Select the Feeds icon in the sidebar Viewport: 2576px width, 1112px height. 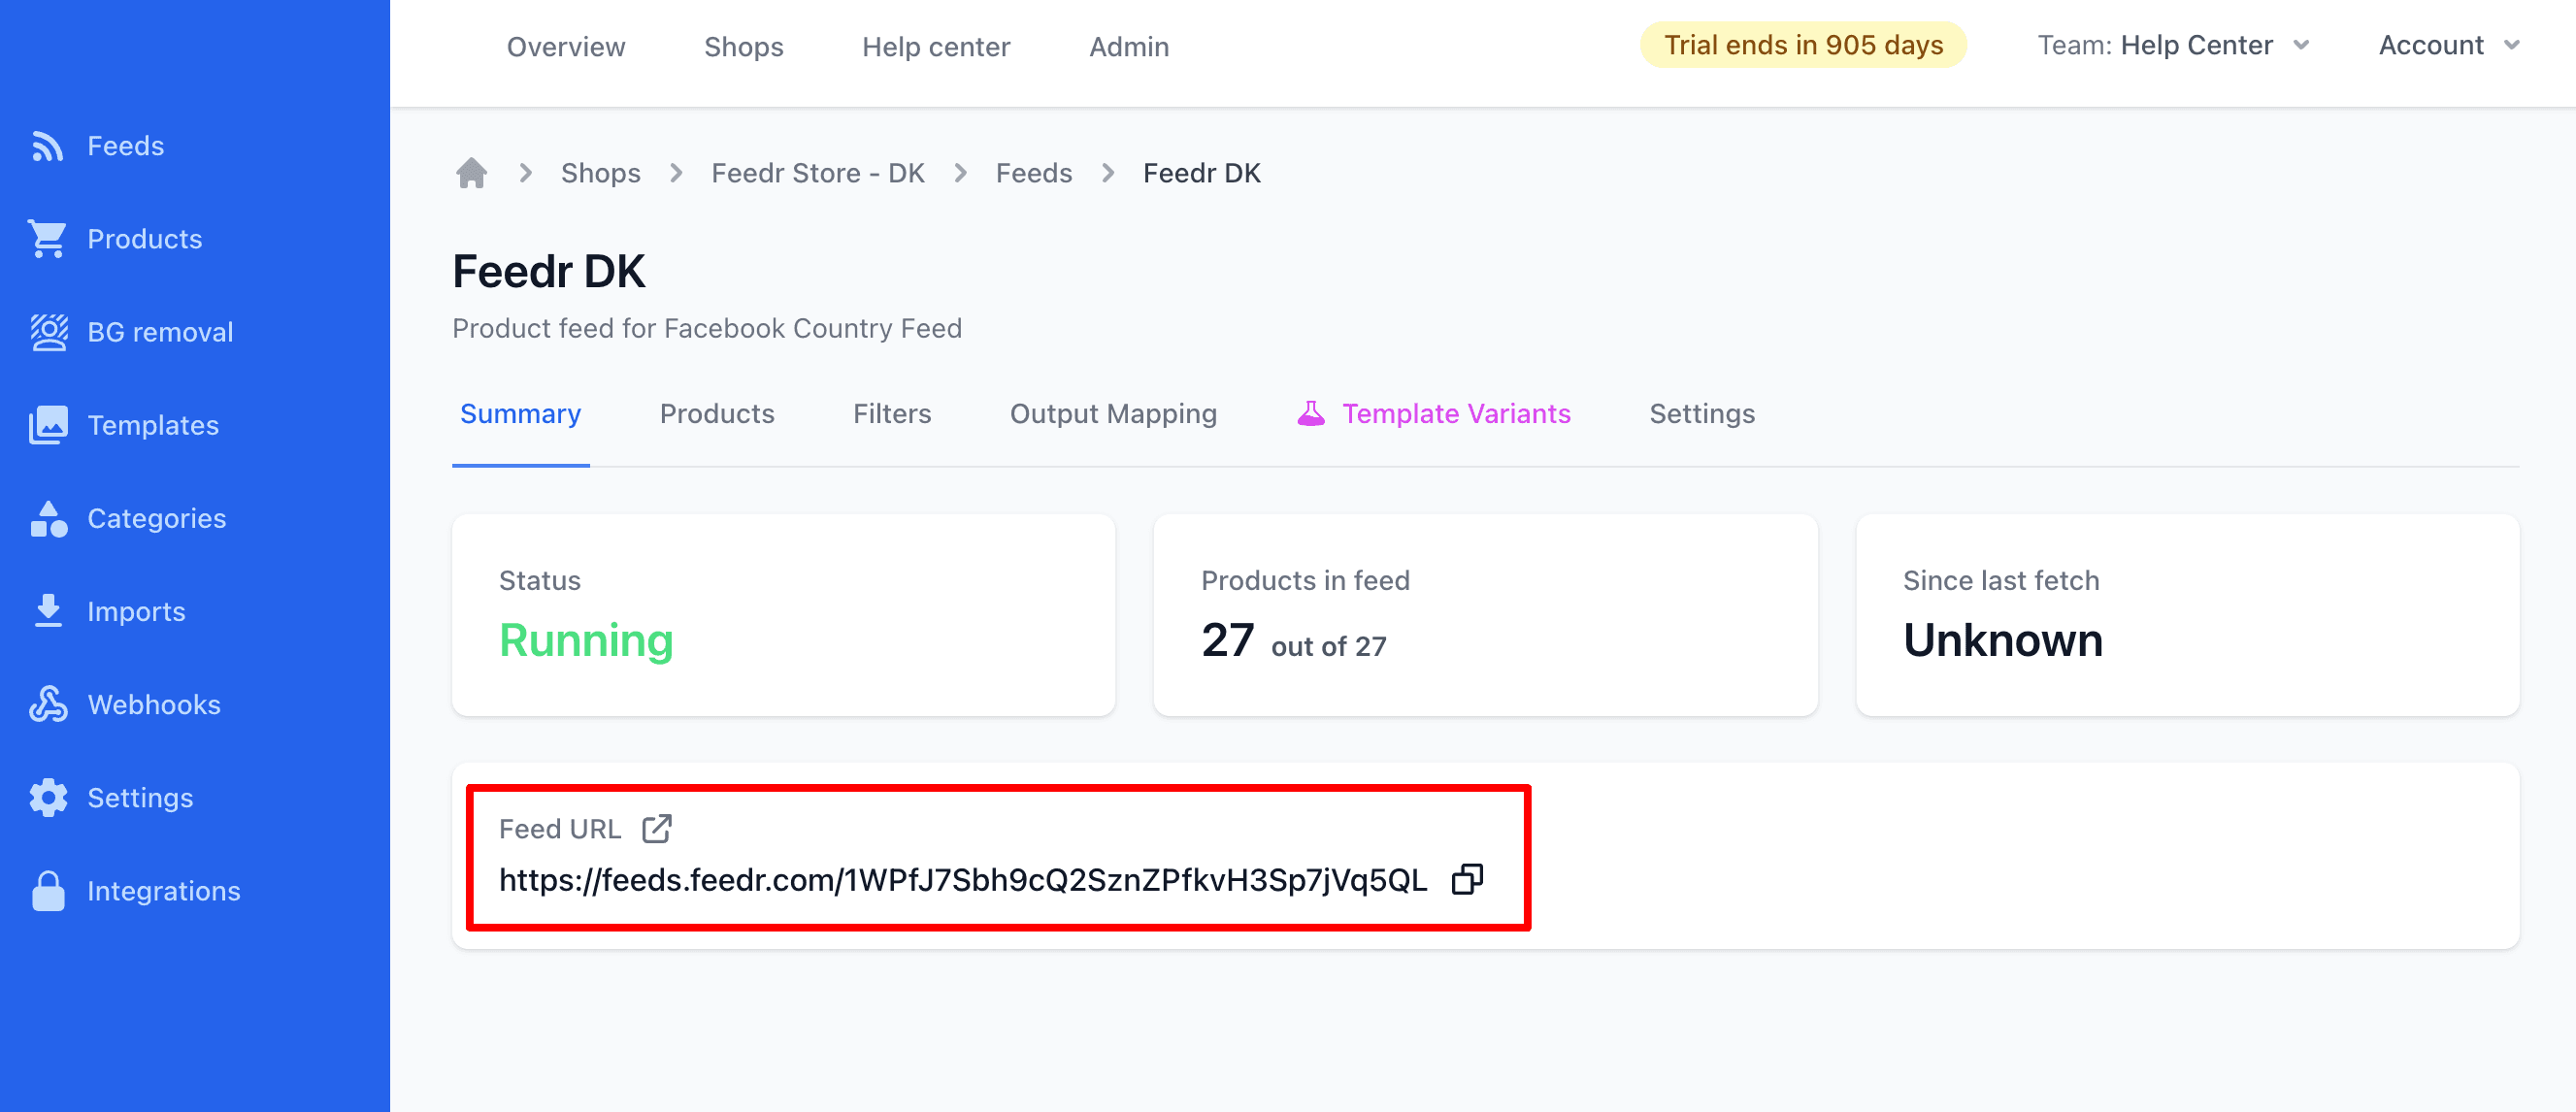[47, 145]
